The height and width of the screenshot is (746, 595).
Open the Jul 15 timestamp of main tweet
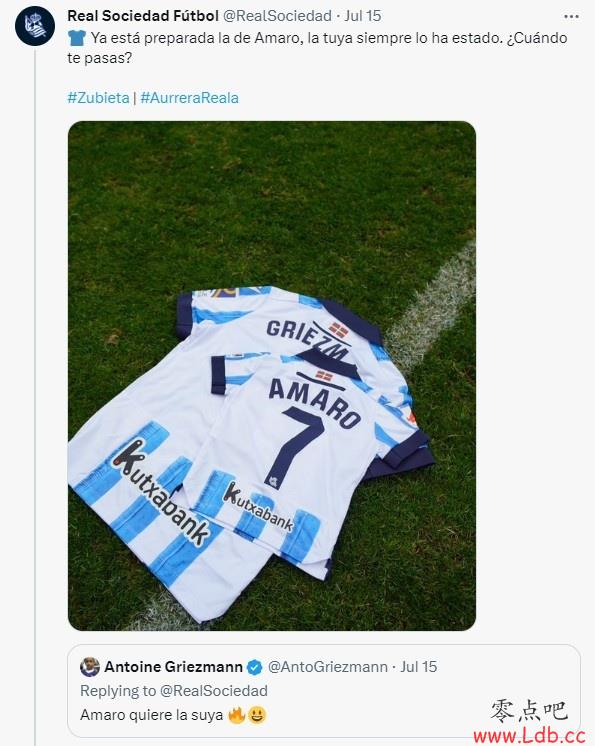pyautogui.click(x=363, y=16)
